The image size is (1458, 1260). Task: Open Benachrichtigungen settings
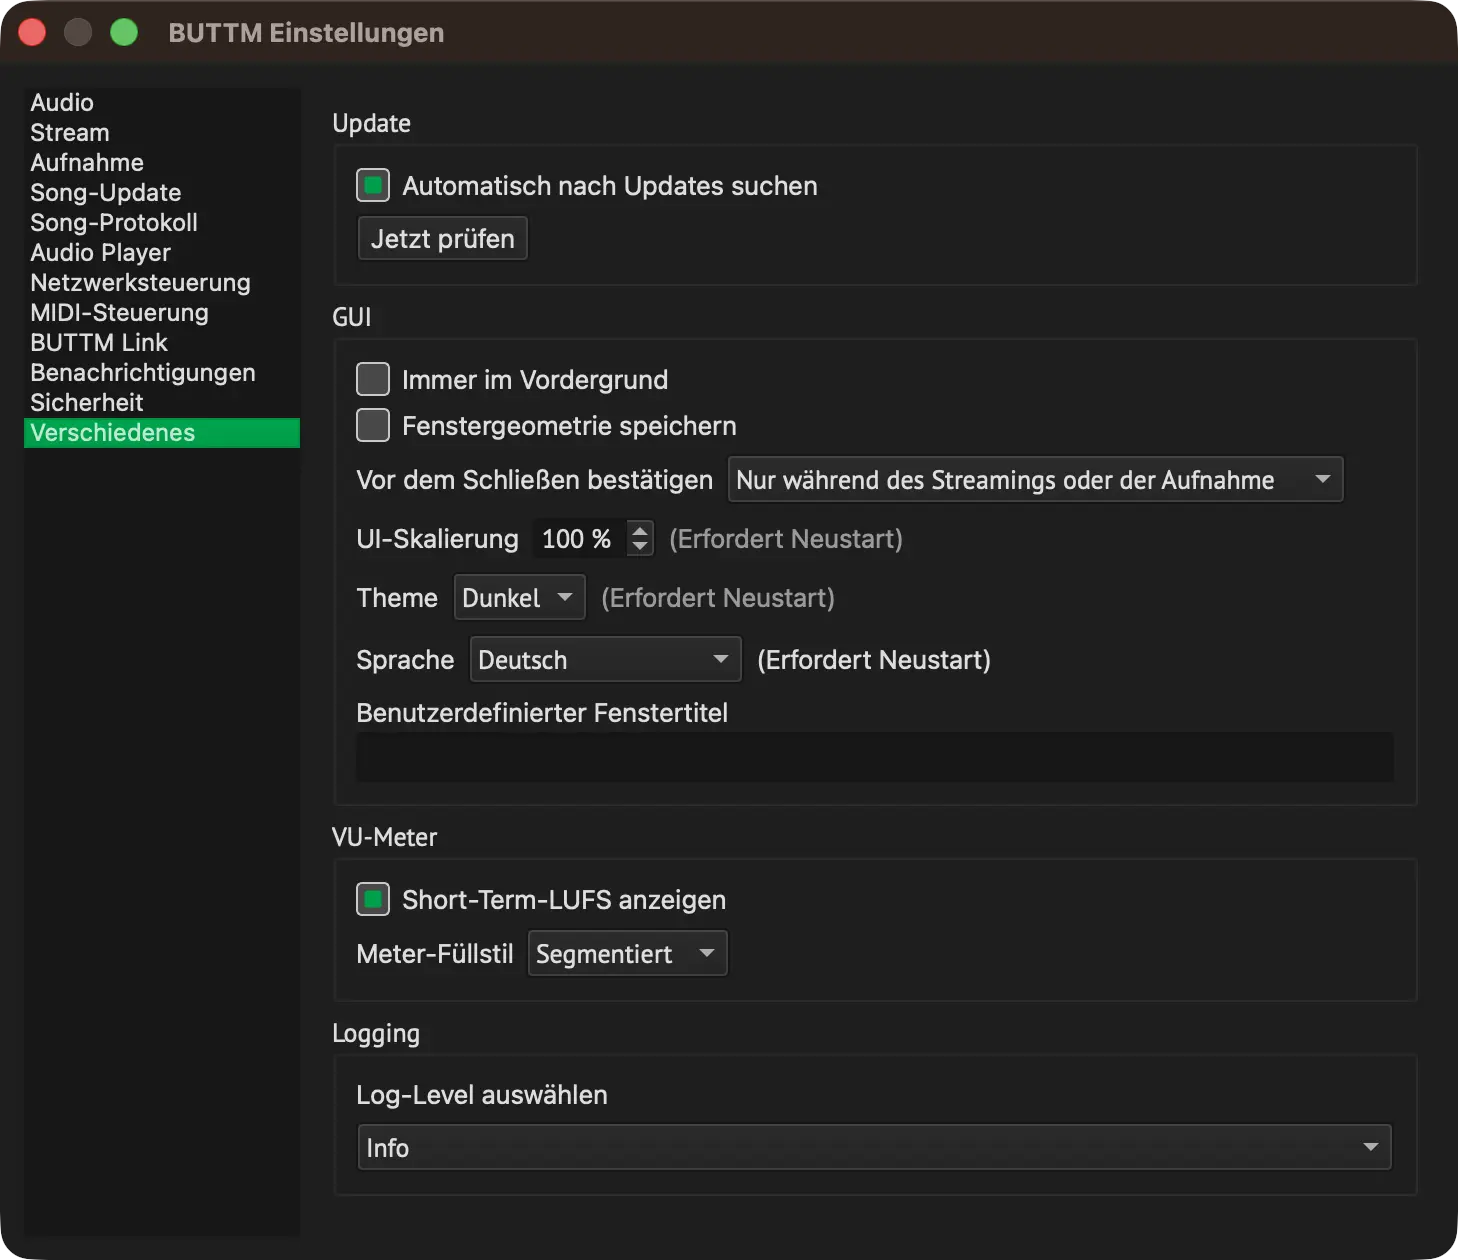point(162,373)
